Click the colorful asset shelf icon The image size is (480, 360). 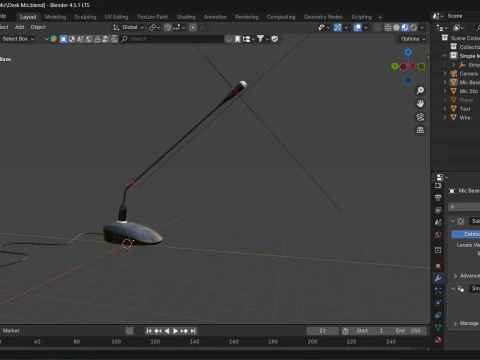tap(54, 39)
